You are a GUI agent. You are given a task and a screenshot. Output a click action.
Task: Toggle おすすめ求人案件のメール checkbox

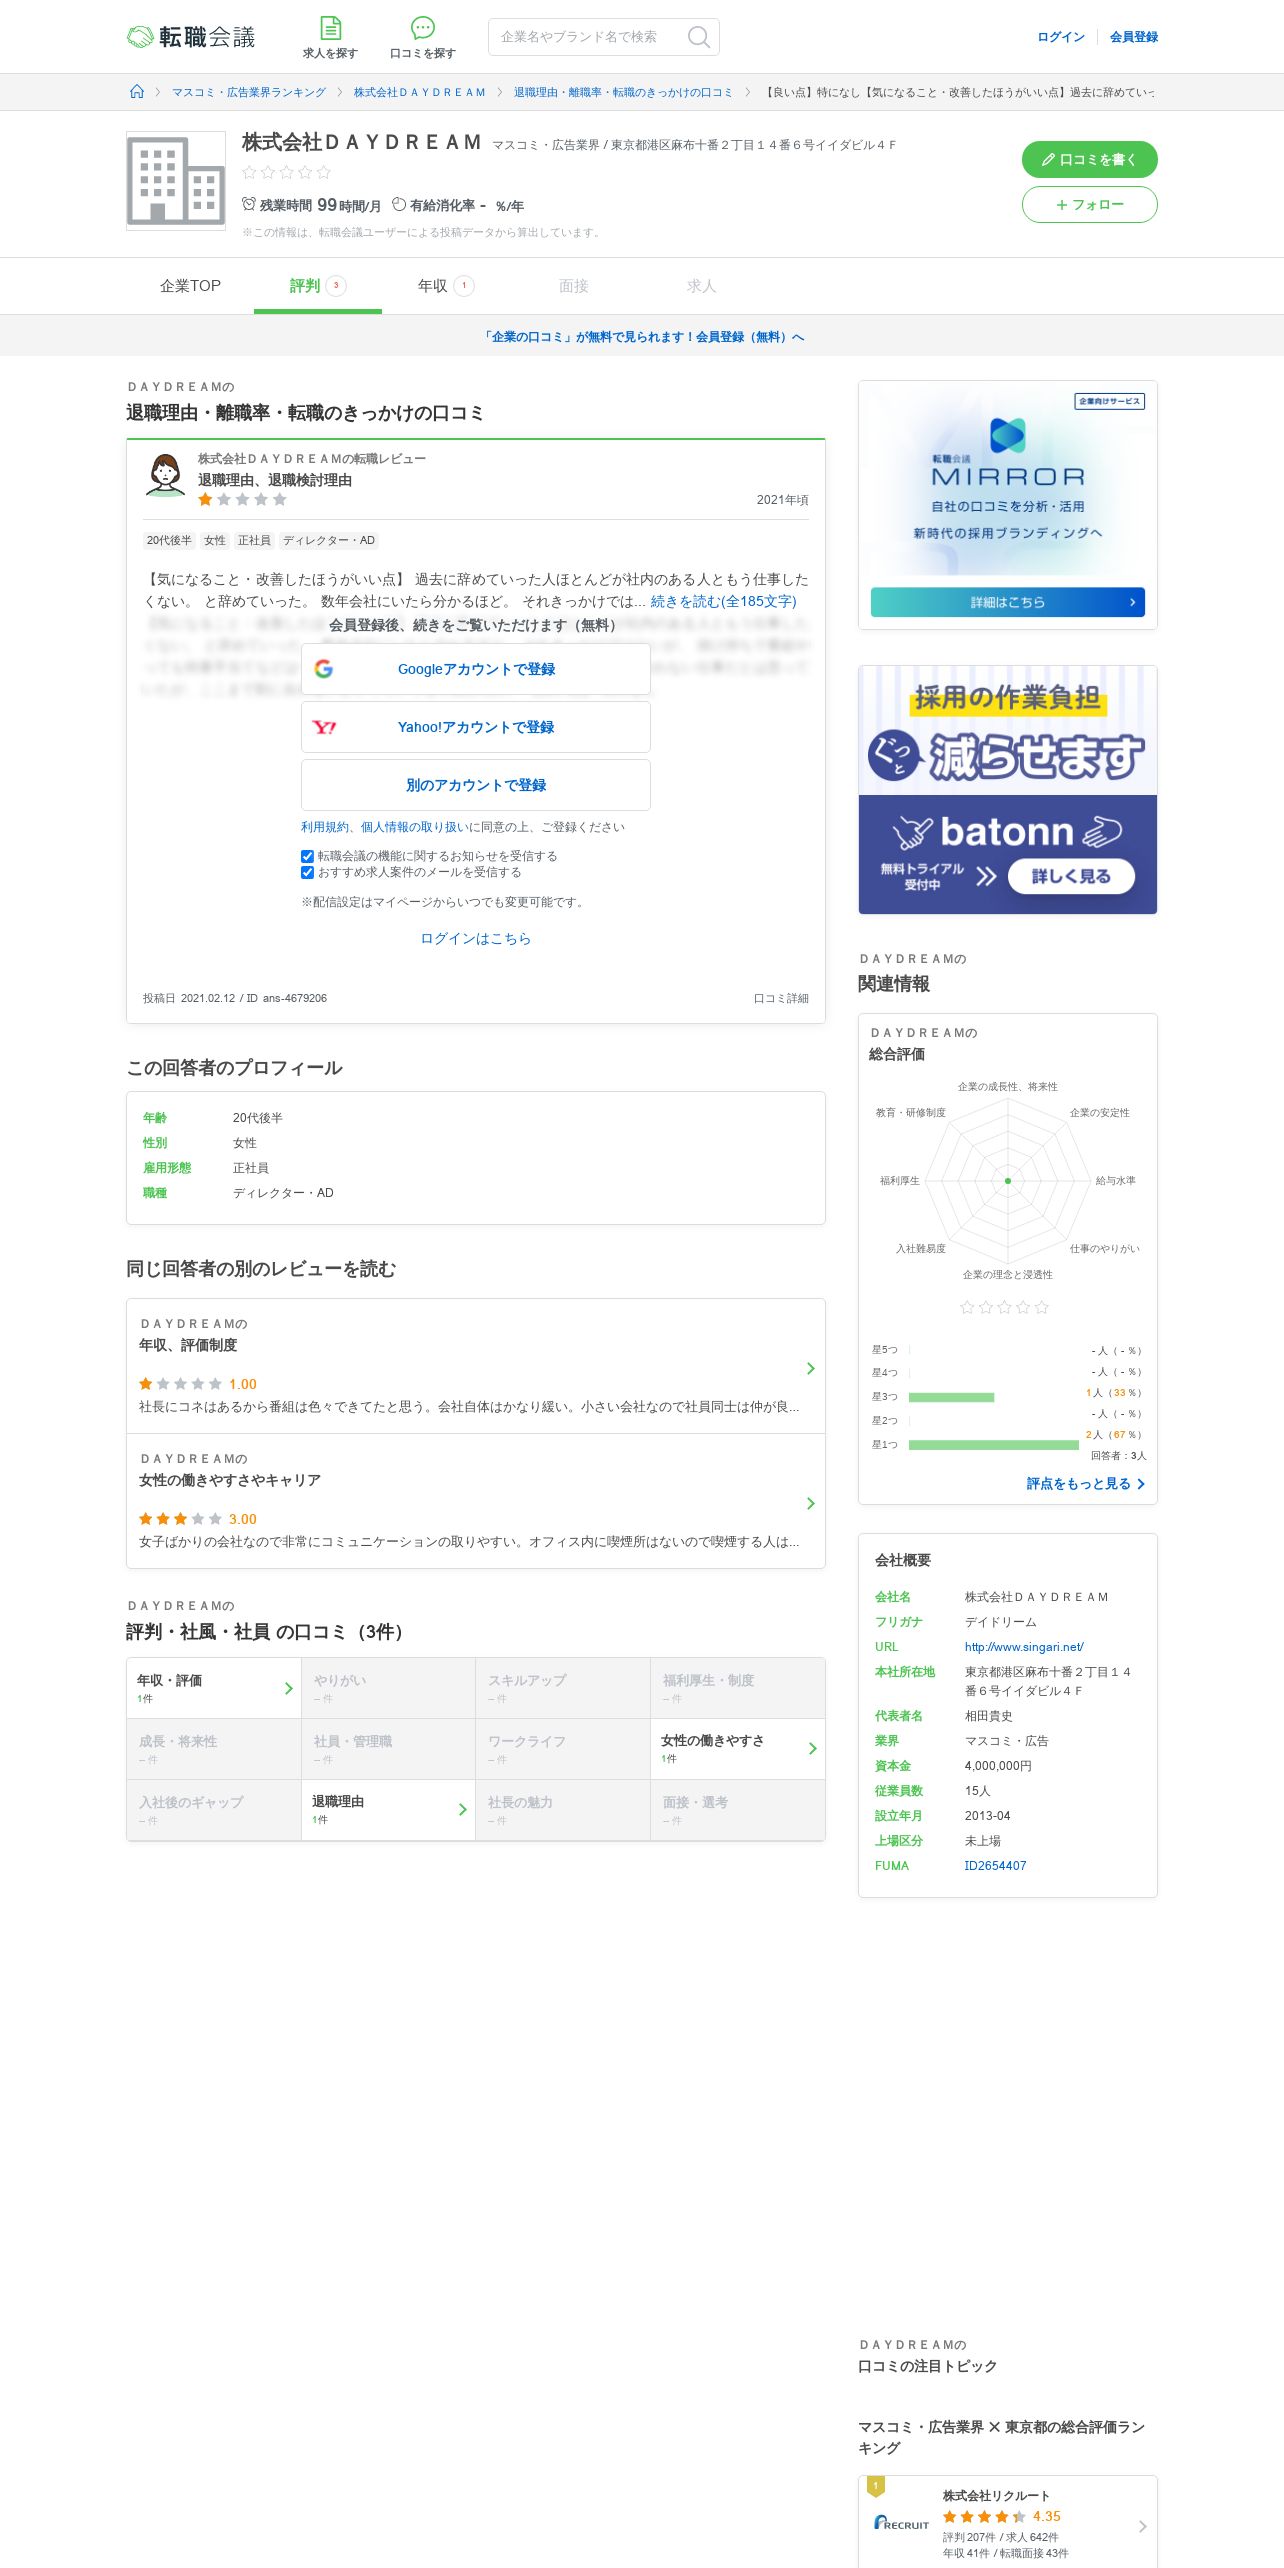click(307, 872)
